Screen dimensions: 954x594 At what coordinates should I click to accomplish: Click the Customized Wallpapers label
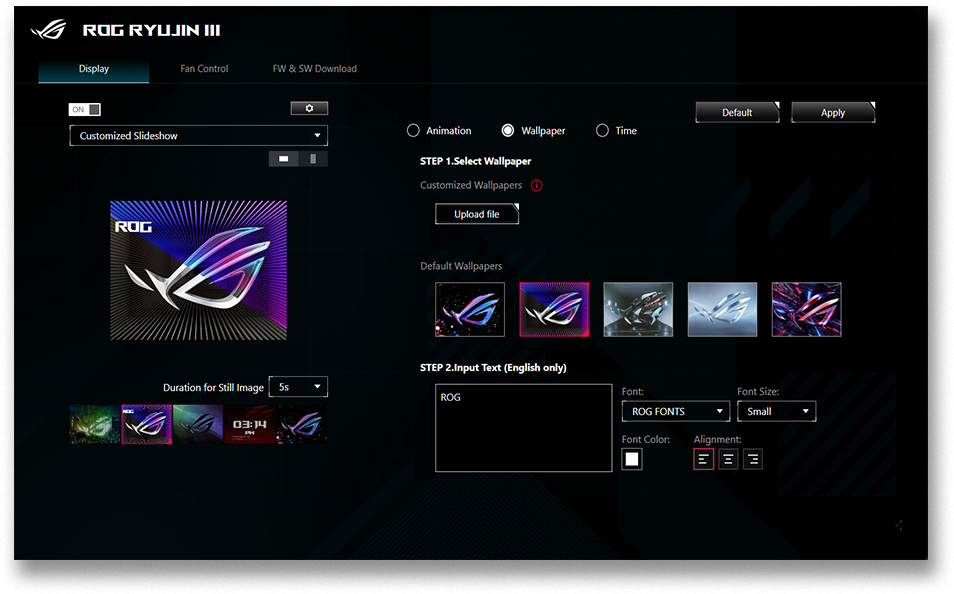471,185
